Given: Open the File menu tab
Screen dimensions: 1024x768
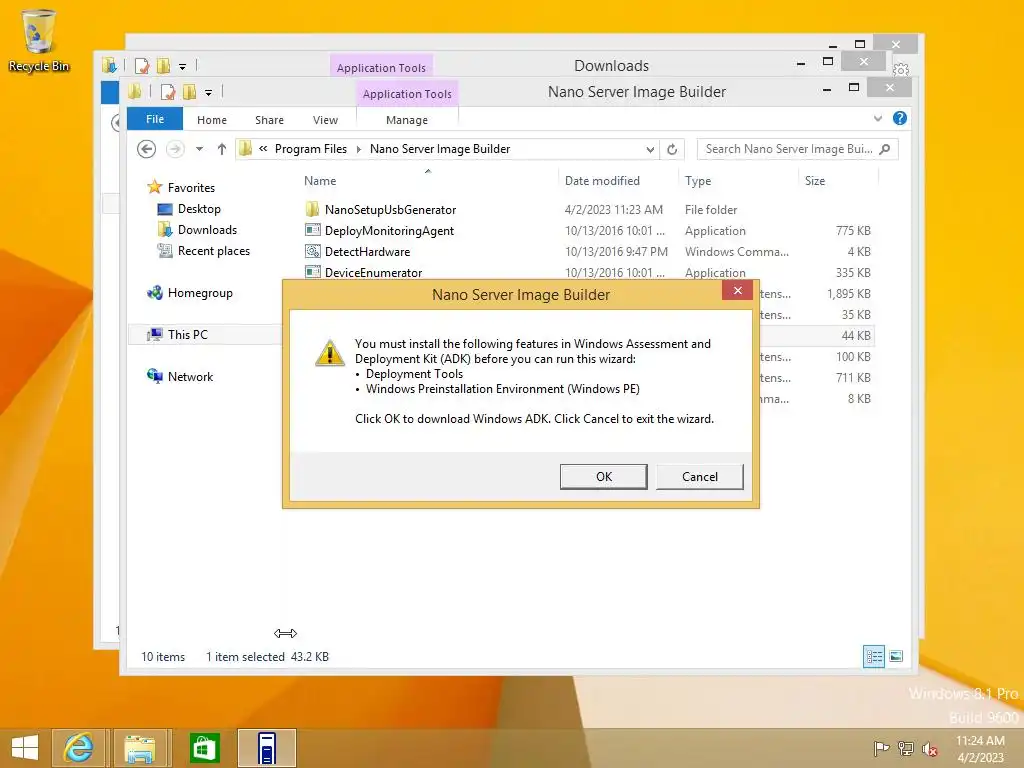Looking at the screenshot, I should 155,119.
